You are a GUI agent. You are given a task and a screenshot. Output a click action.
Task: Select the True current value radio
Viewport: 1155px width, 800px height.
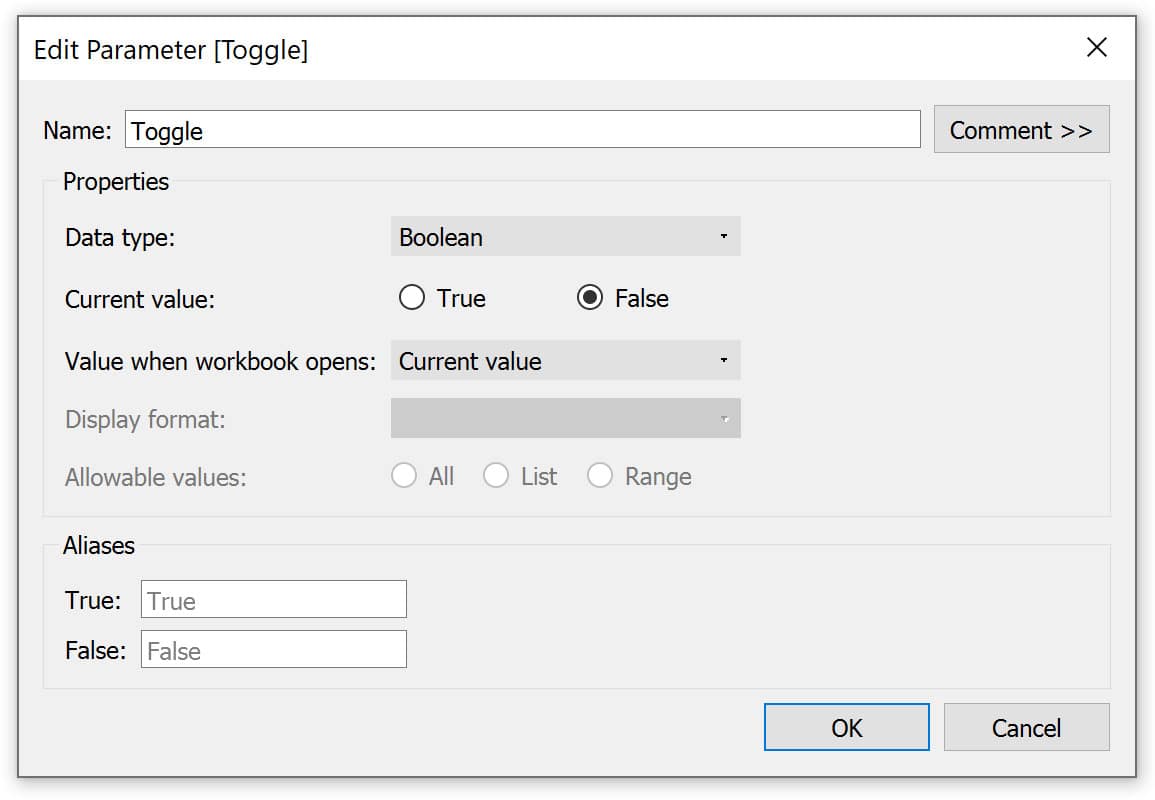click(412, 298)
